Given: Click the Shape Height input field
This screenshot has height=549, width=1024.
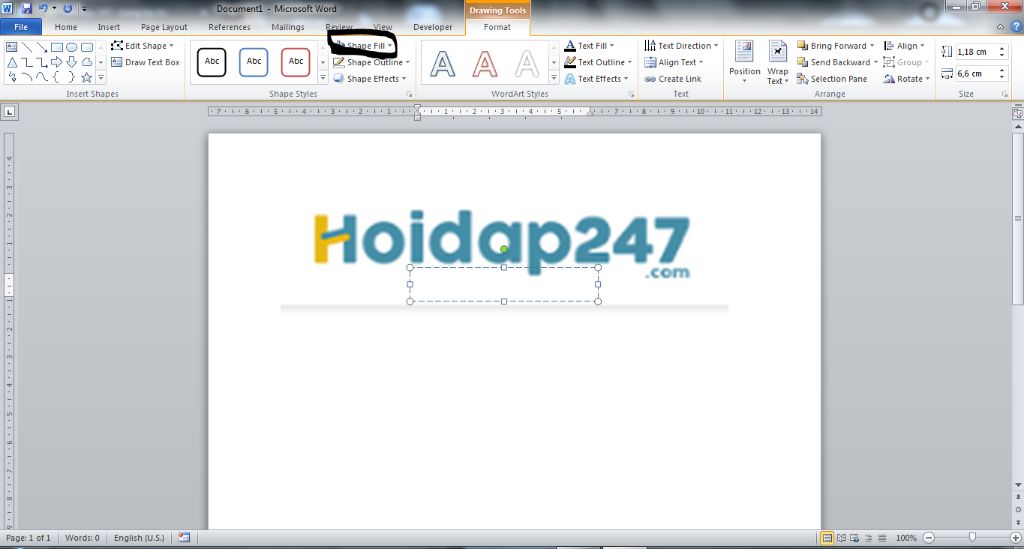Looking at the screenshot, I should pos(976,52).
